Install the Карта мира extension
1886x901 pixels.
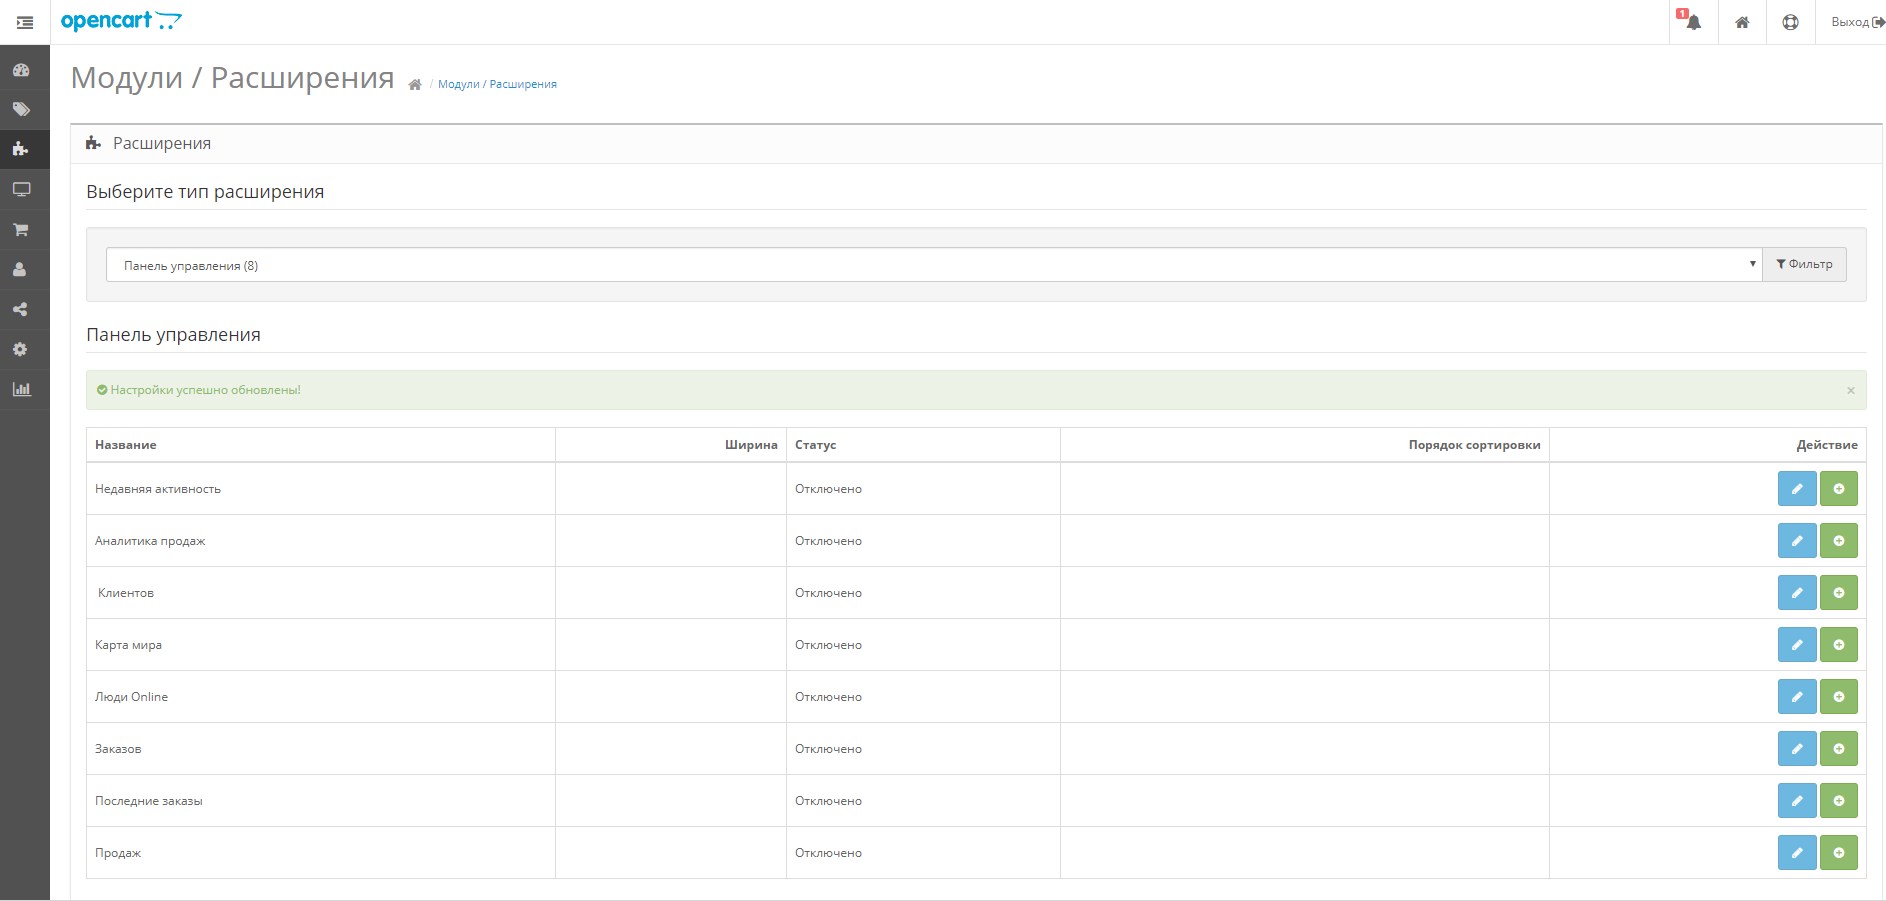[x=1838, y=645]
